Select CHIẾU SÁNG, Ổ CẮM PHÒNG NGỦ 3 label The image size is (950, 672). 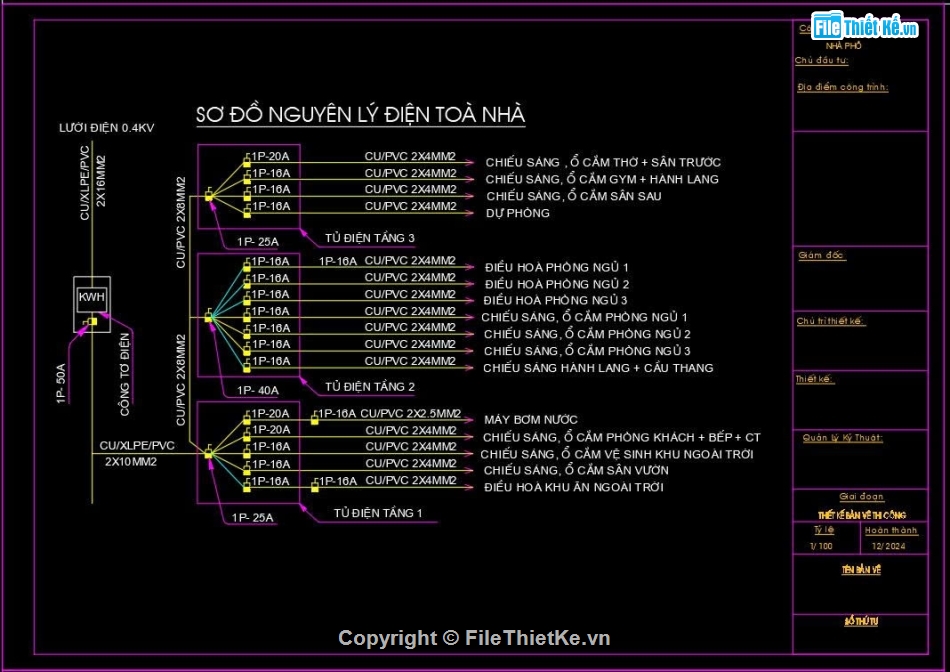(587, 351)
